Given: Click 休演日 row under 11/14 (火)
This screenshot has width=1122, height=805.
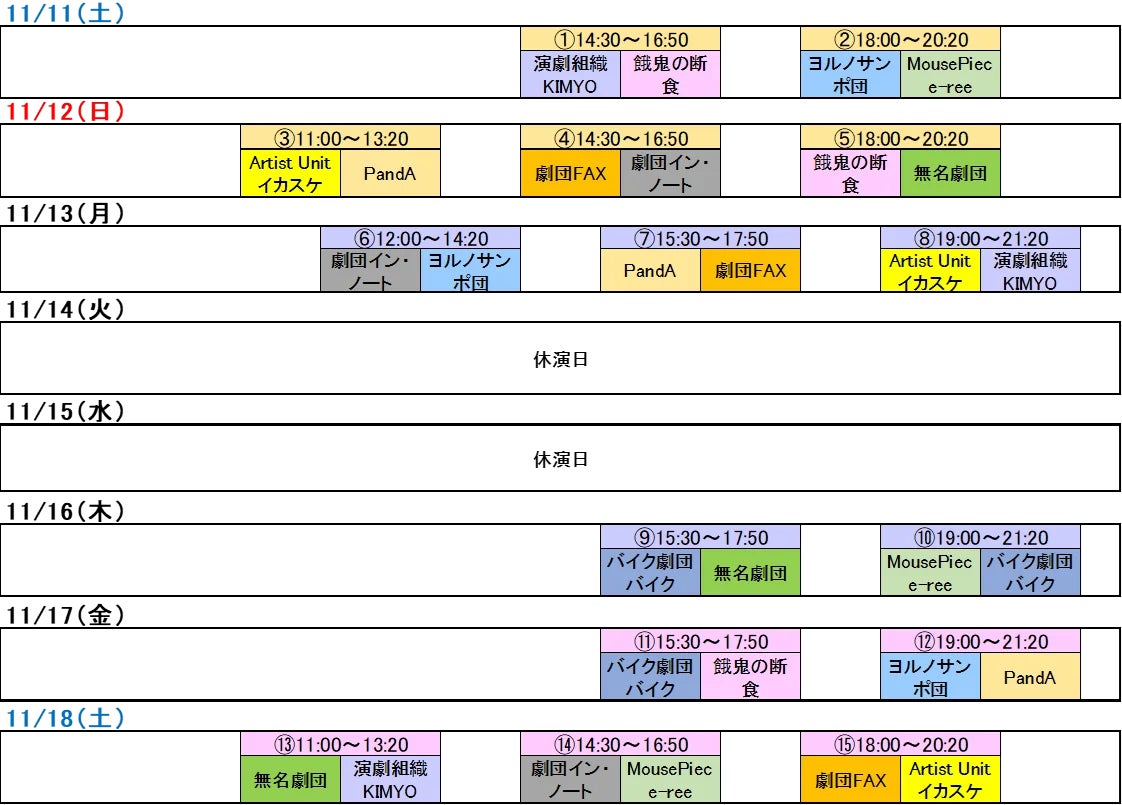Looking at the screenshot, I should point(560,360).
